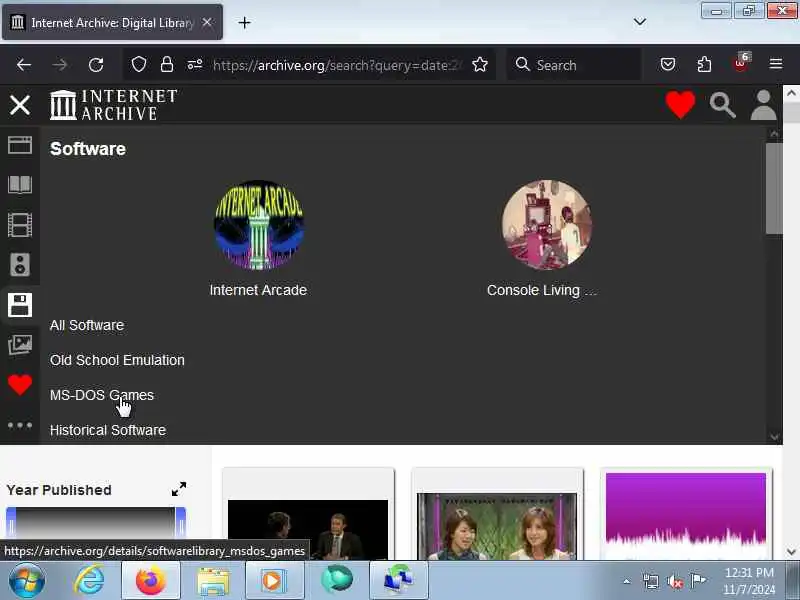Select the Internet Archive Digital Library tab

coord(112,22)
